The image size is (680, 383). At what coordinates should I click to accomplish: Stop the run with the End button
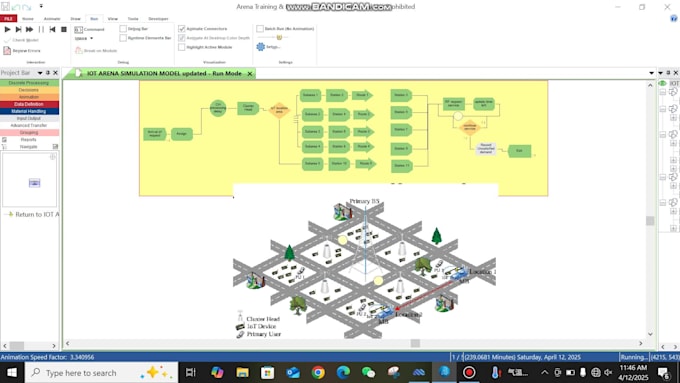64,29
